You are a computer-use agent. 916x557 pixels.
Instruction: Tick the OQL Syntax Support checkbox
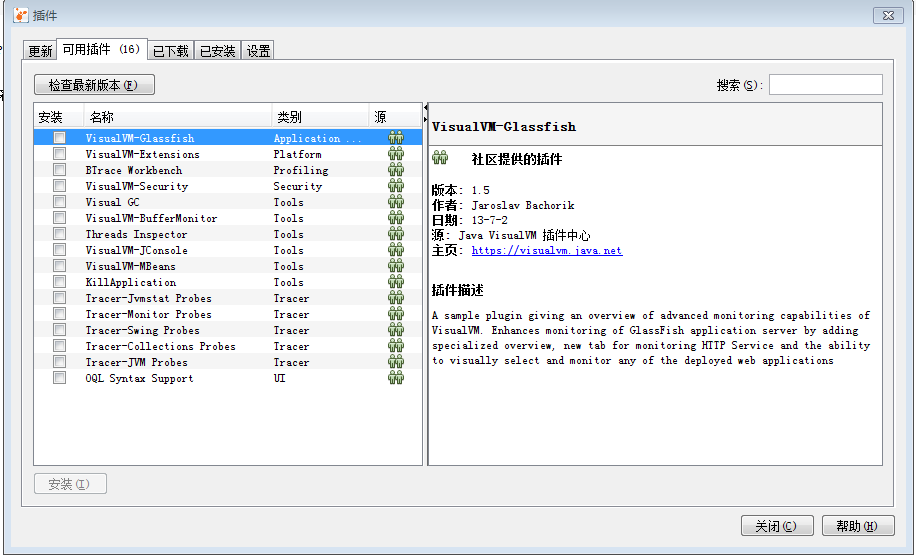point(60,378)
